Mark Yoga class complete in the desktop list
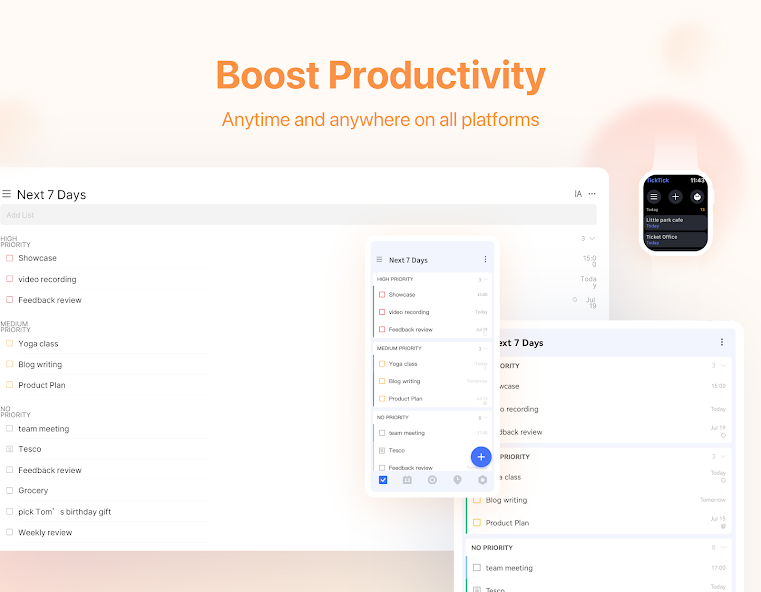Image resolution: width=761 pixels, height=592 pixels. click(10, 343)
